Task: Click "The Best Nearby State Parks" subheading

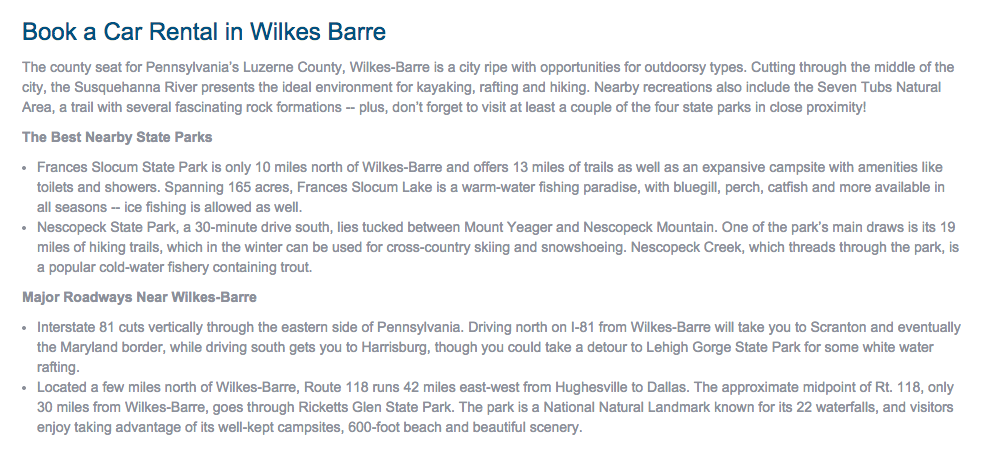Action: coord(117,137)
